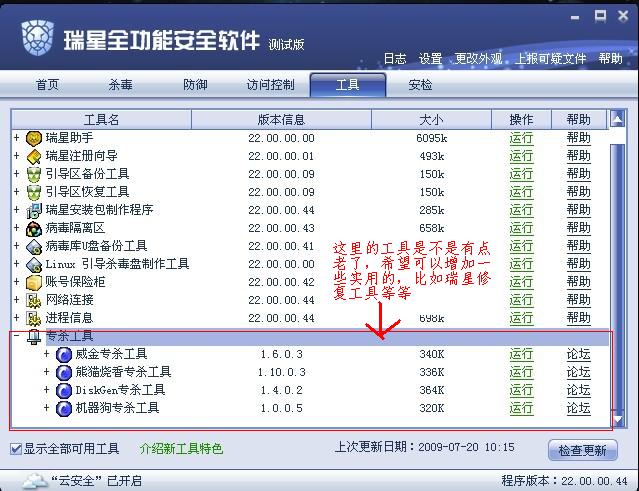Viewport: 639px width, 491px height.
Task: Click the 引导区恢复工具 icon
Action: pos(34,192)
